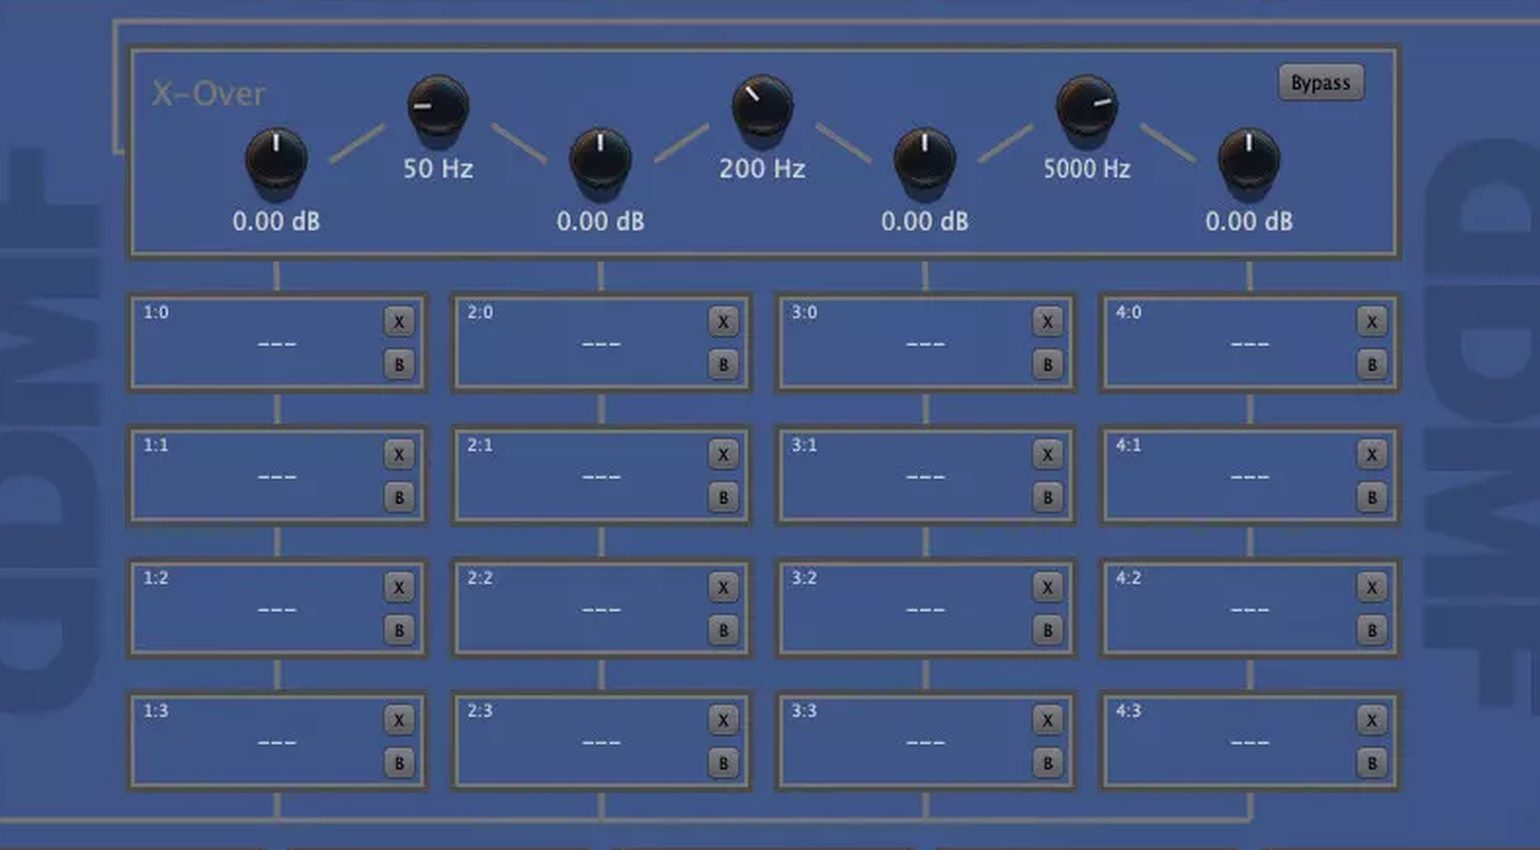Viewport: 1540px width, 850px height.
Task: Click X button on slot 4:2
Action: (x=1372, y=588)
